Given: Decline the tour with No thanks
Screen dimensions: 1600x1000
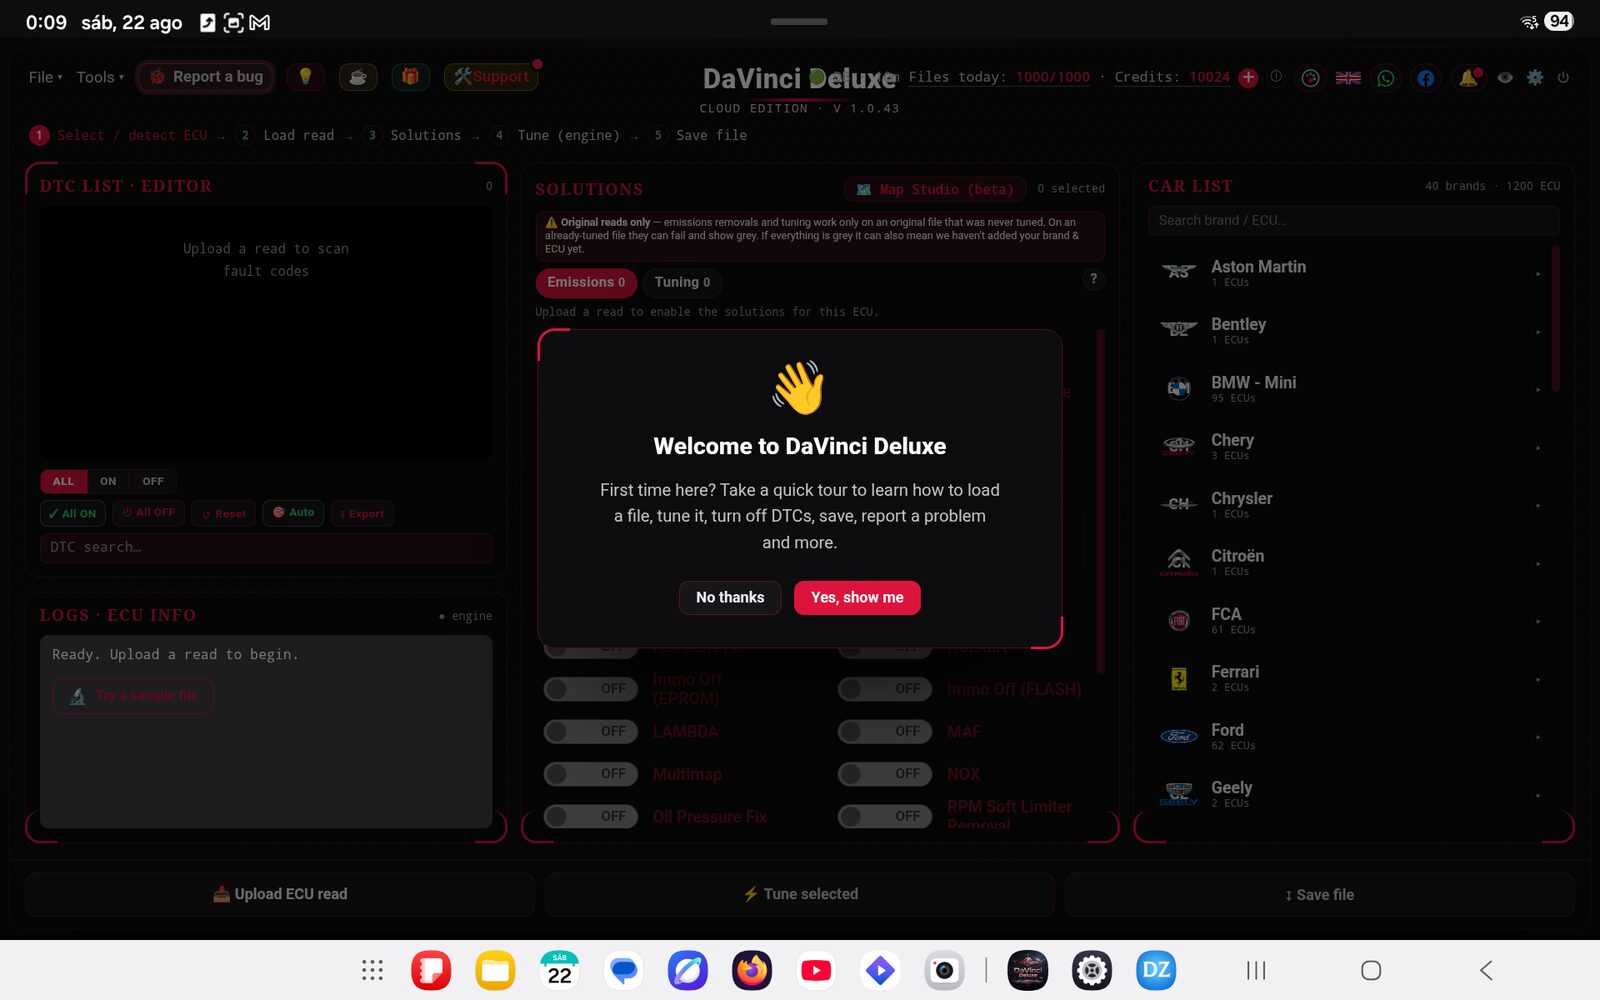Looking at the screenshot, I should (730, 597).
